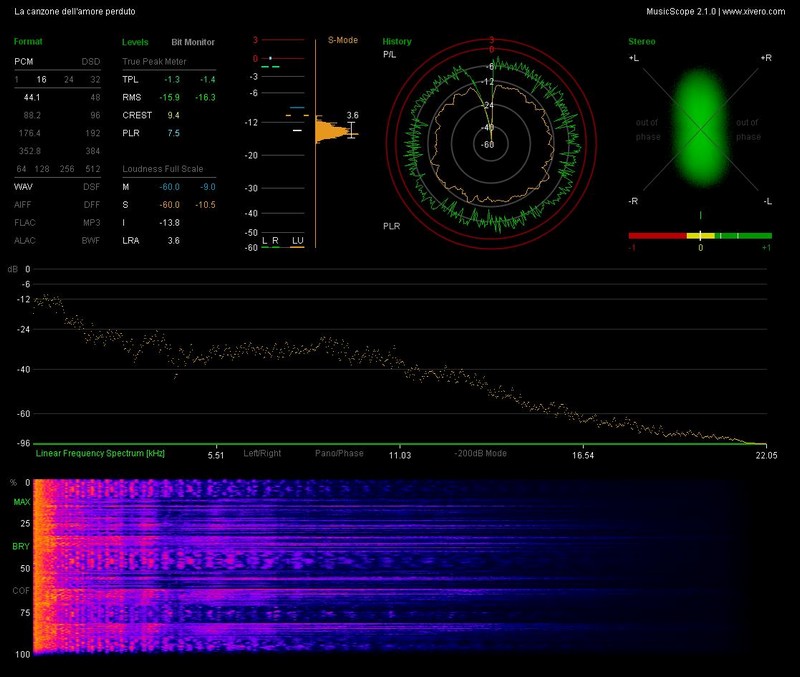This screenshot has height=677, width=800.
Task: Select the DSD format label
Action: pyautogui.click(x=91, y=62)
